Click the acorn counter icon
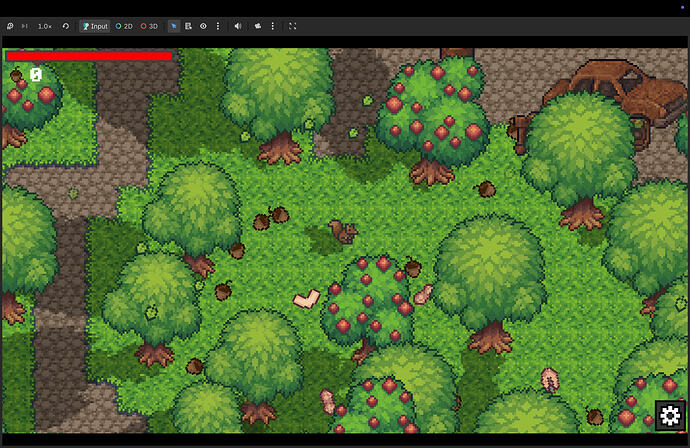The image size is (690, 448). (16, 74)
